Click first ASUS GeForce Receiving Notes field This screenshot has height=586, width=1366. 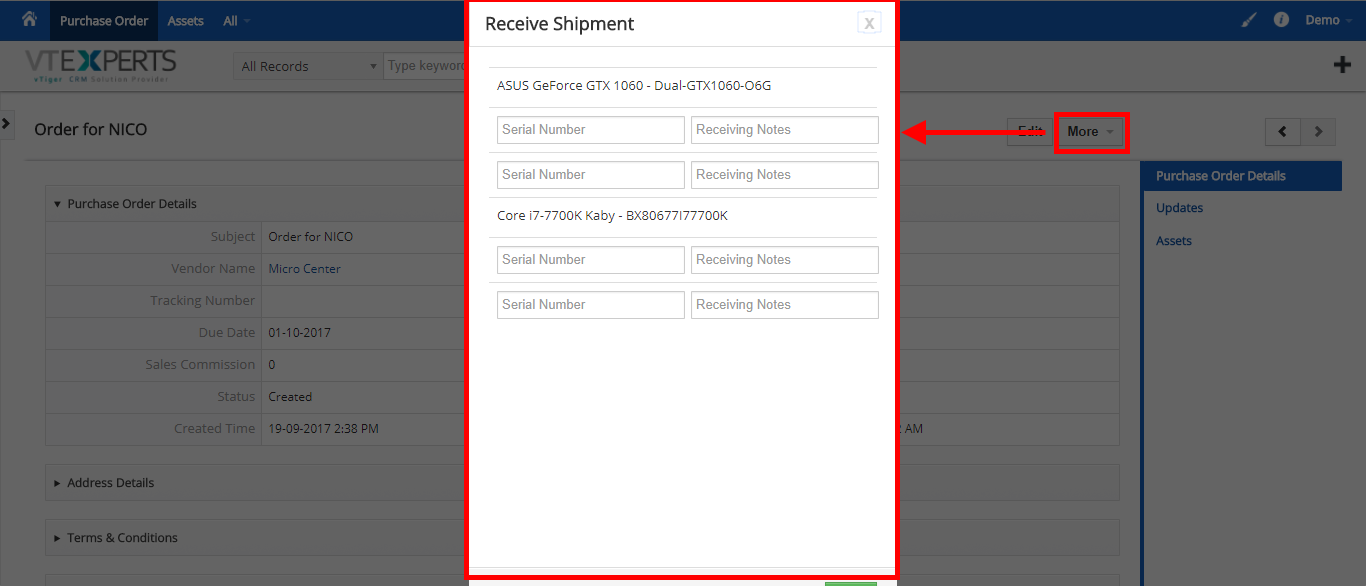click(x=785, y=130)
